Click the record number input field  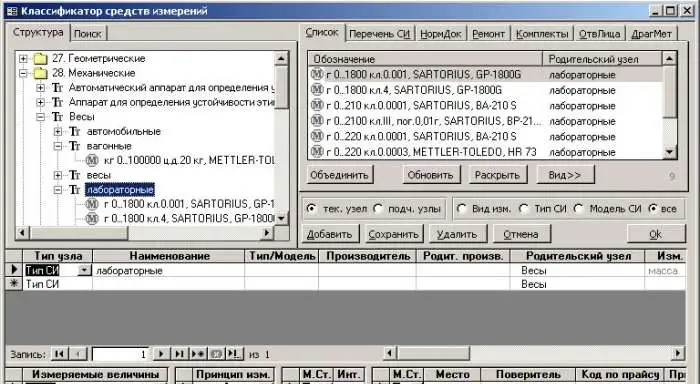[120, 354]
